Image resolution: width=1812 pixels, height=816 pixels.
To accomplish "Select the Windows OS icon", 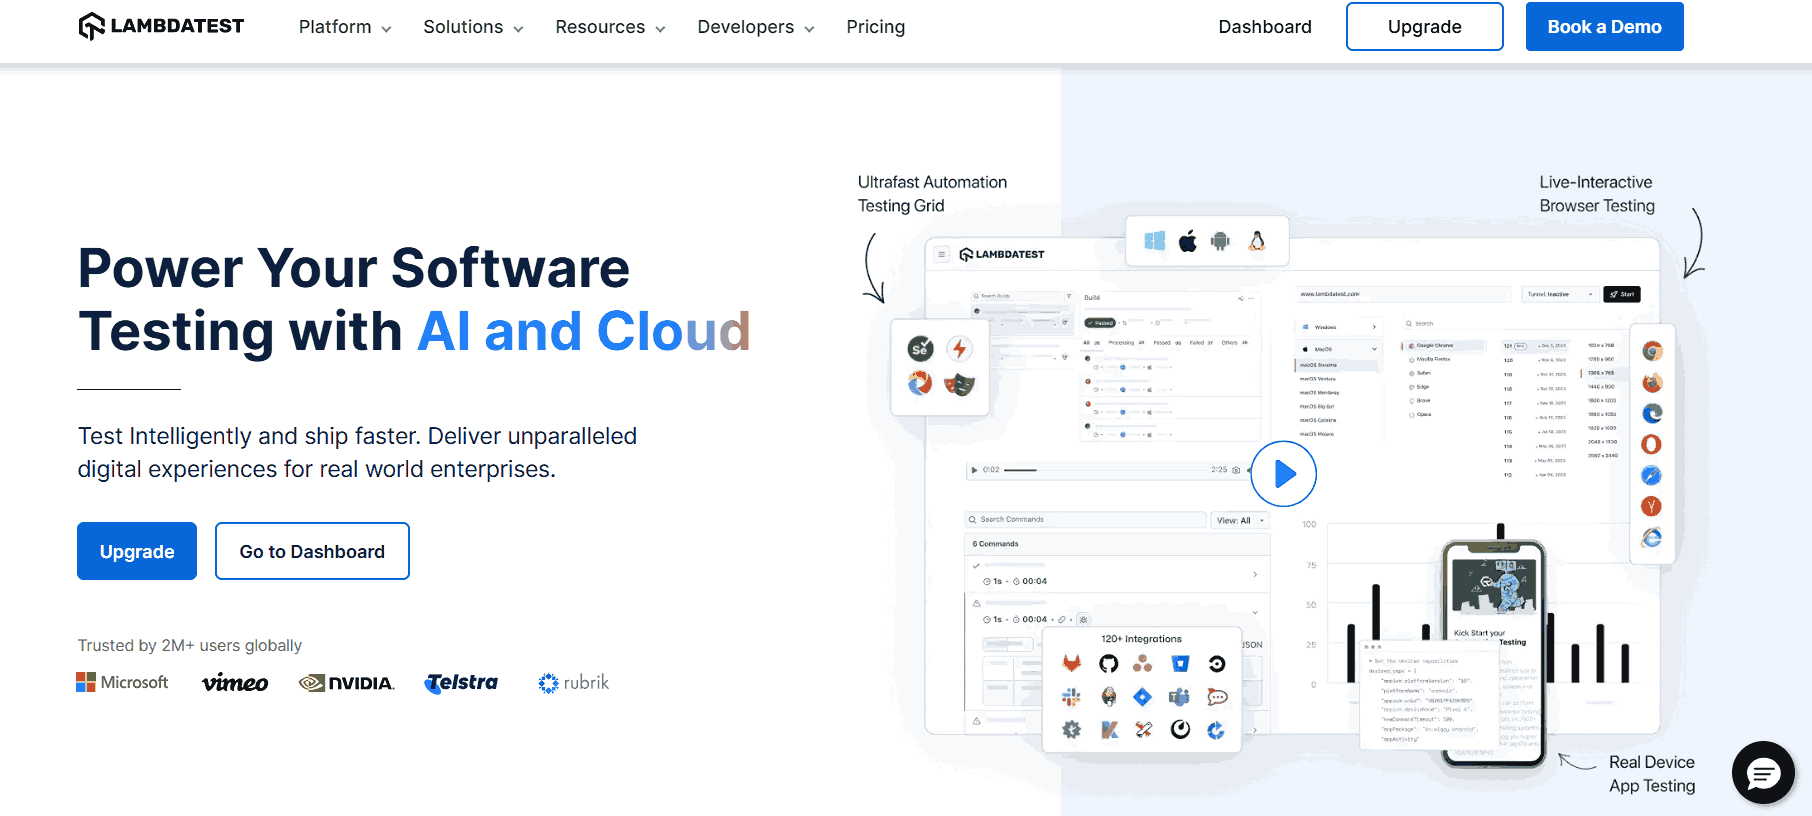I will [1155, 241].
